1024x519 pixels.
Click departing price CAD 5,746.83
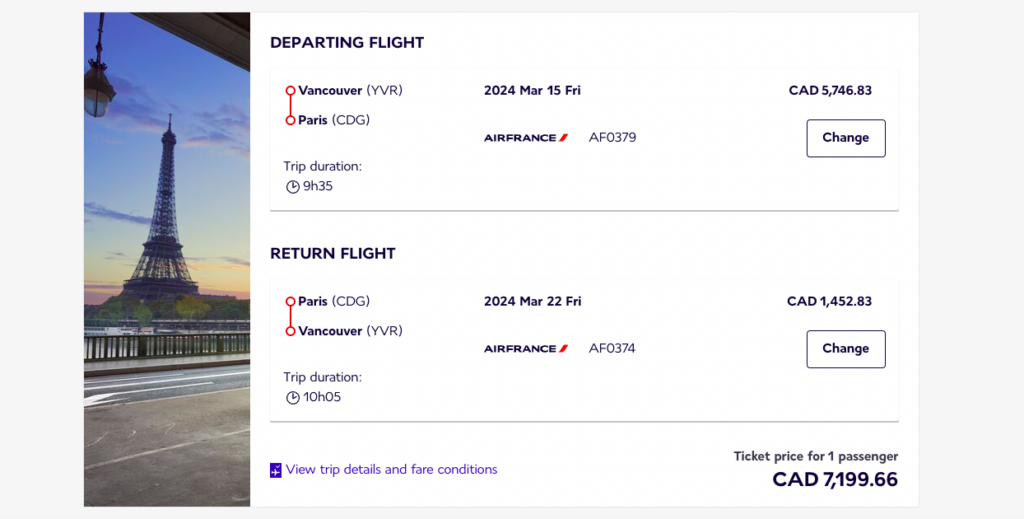click(830, 90)
